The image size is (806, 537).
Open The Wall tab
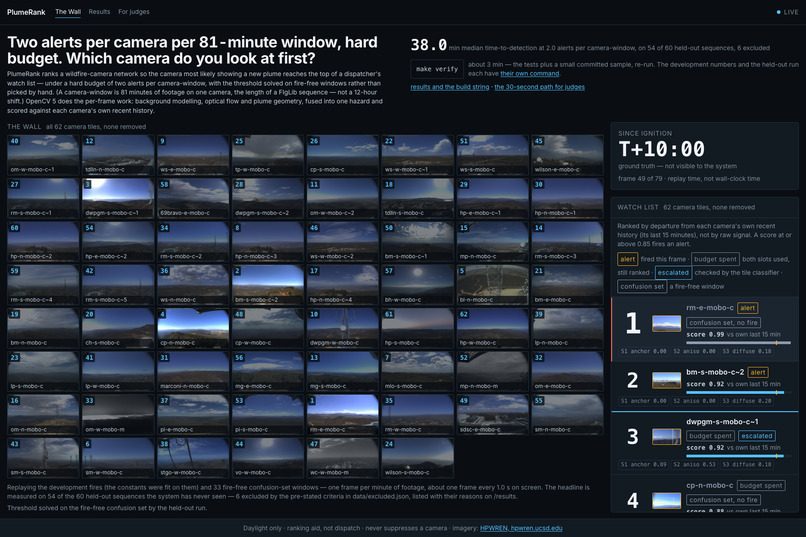(x=68, y=12)
